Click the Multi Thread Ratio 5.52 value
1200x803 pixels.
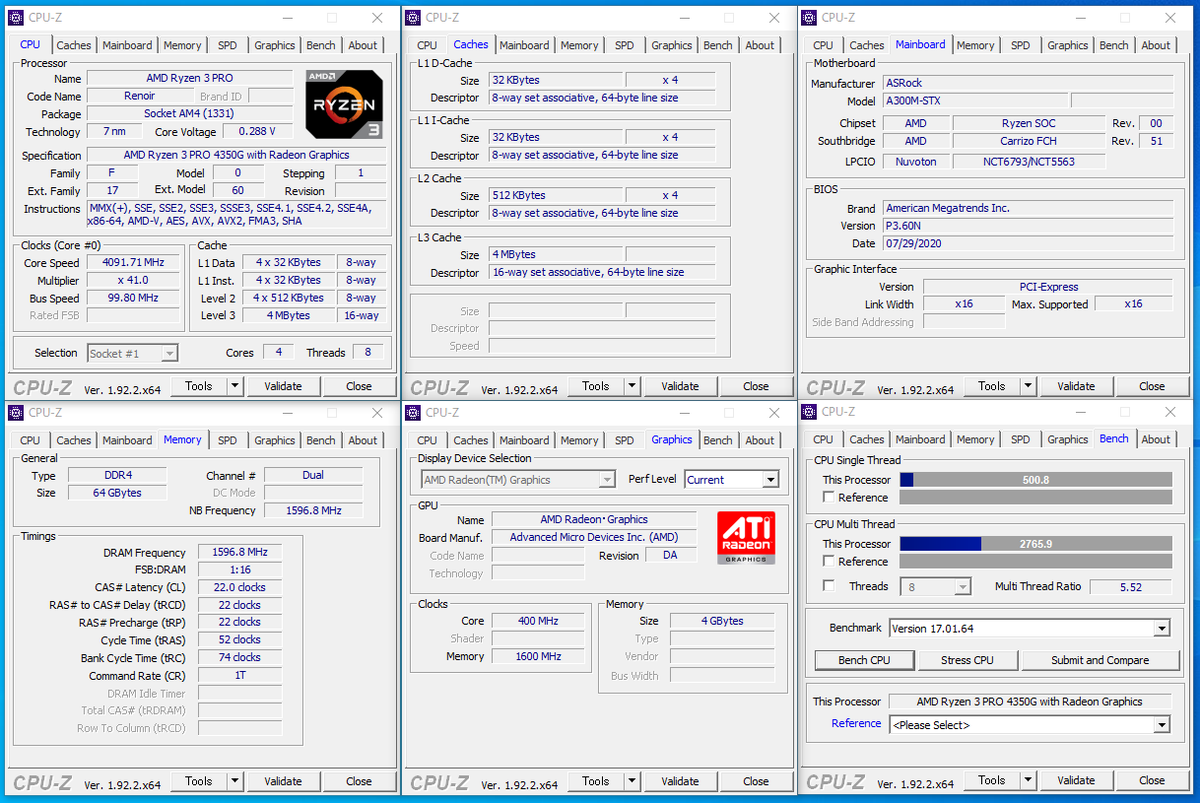1130,587
